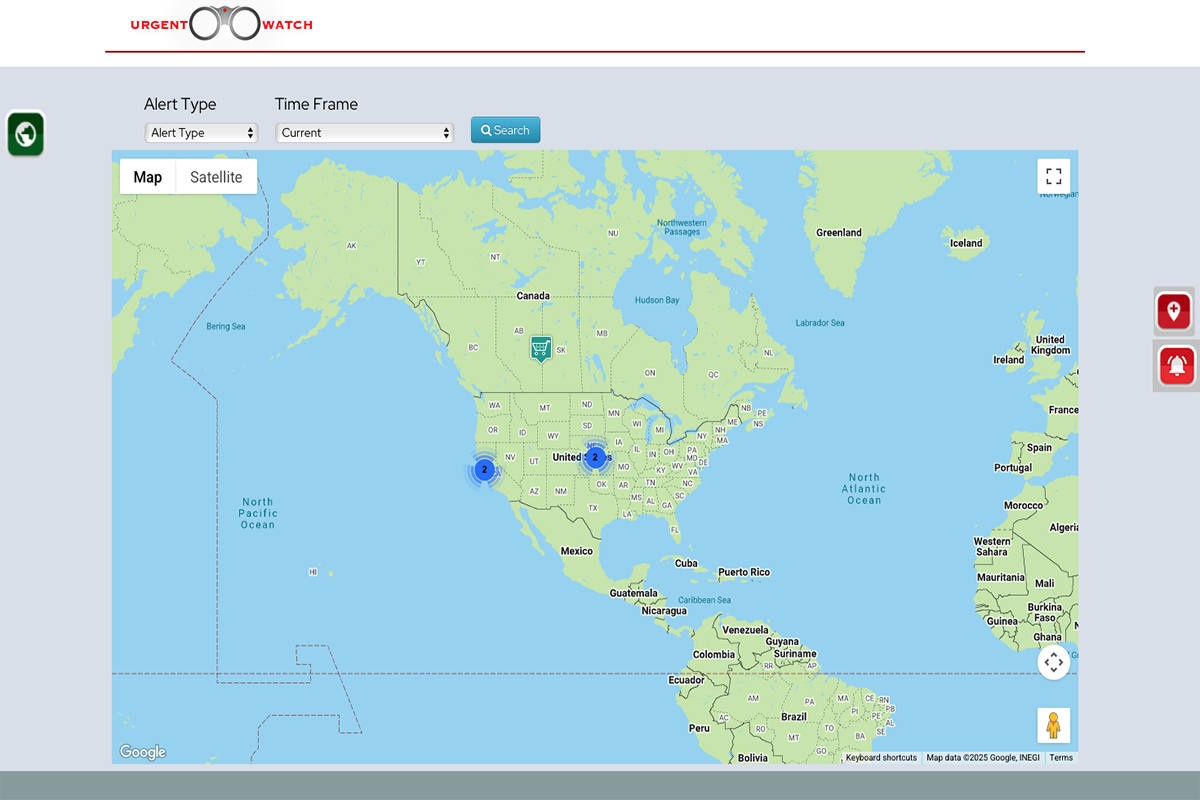
Task: Click the Keyboard shortcuts button
Action: [x=881, y=758]
